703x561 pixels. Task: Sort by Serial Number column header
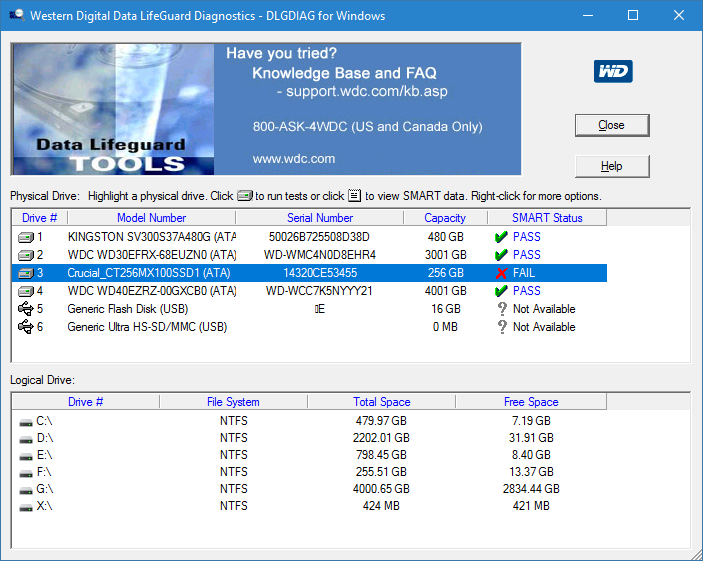point(320,218)
